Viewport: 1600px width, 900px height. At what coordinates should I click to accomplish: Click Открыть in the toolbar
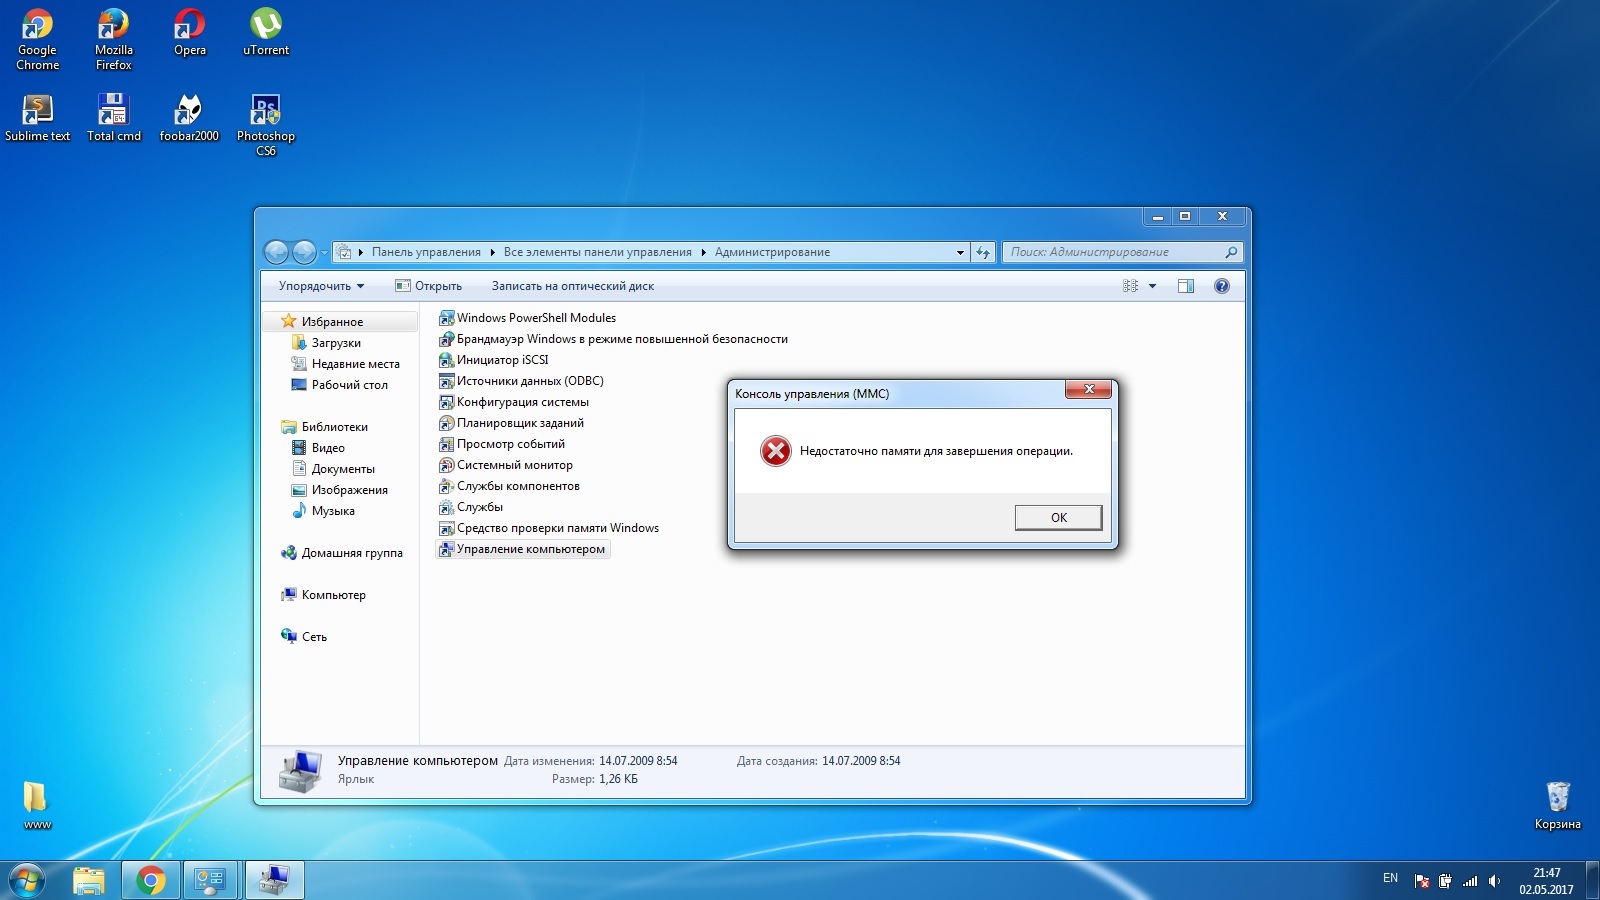click(x=429, y=286)
